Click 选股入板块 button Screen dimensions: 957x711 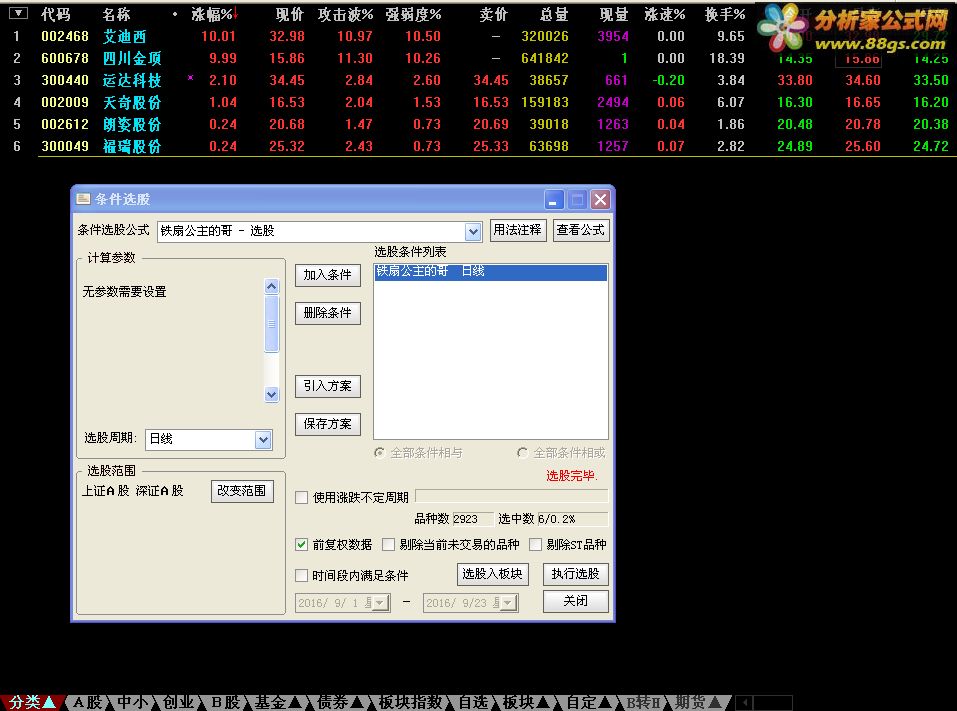492,574
